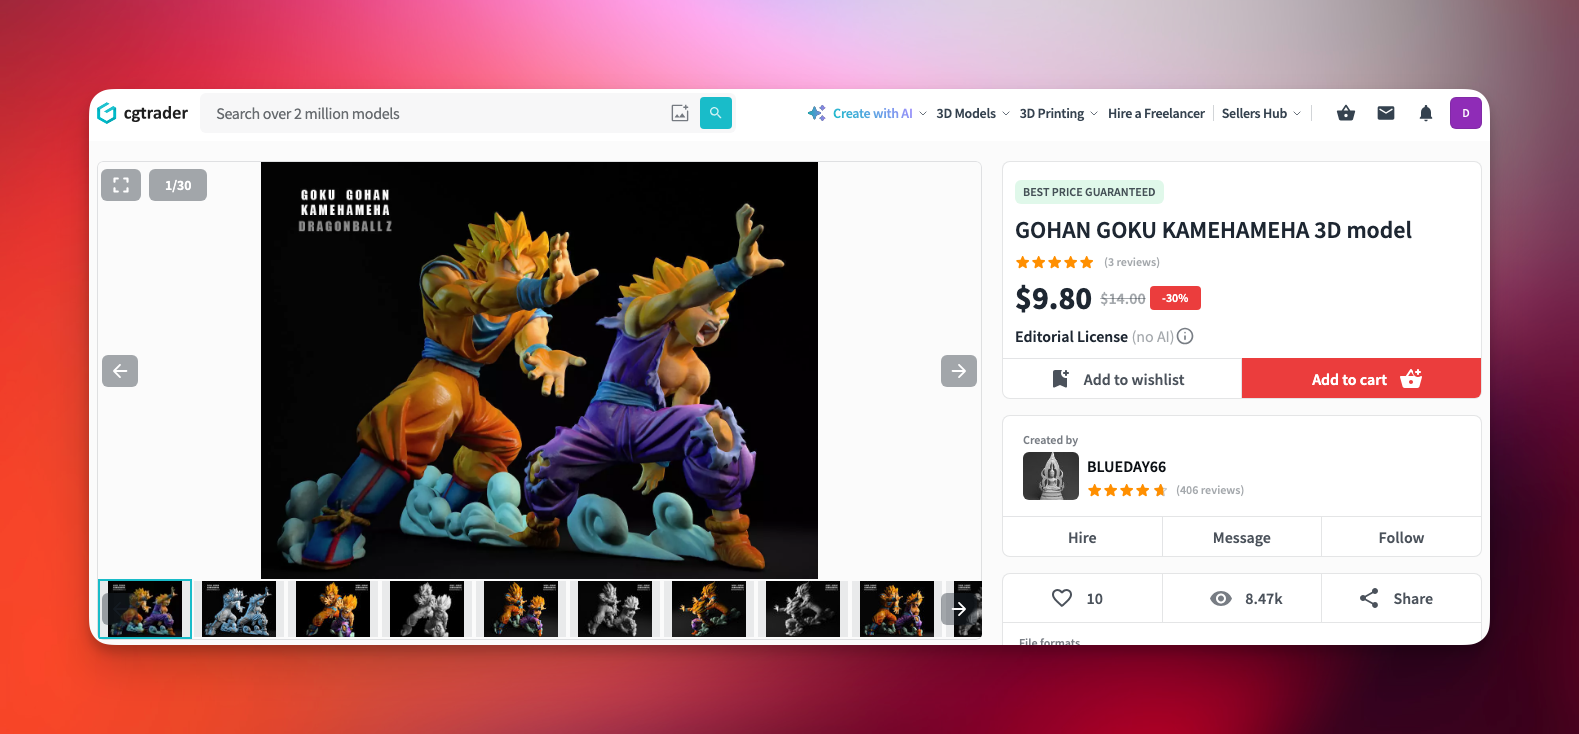Screen dimensions: 1579x734
Task: Add model to wishlist
Action: pyautogui.click(x=1122, y=379)
